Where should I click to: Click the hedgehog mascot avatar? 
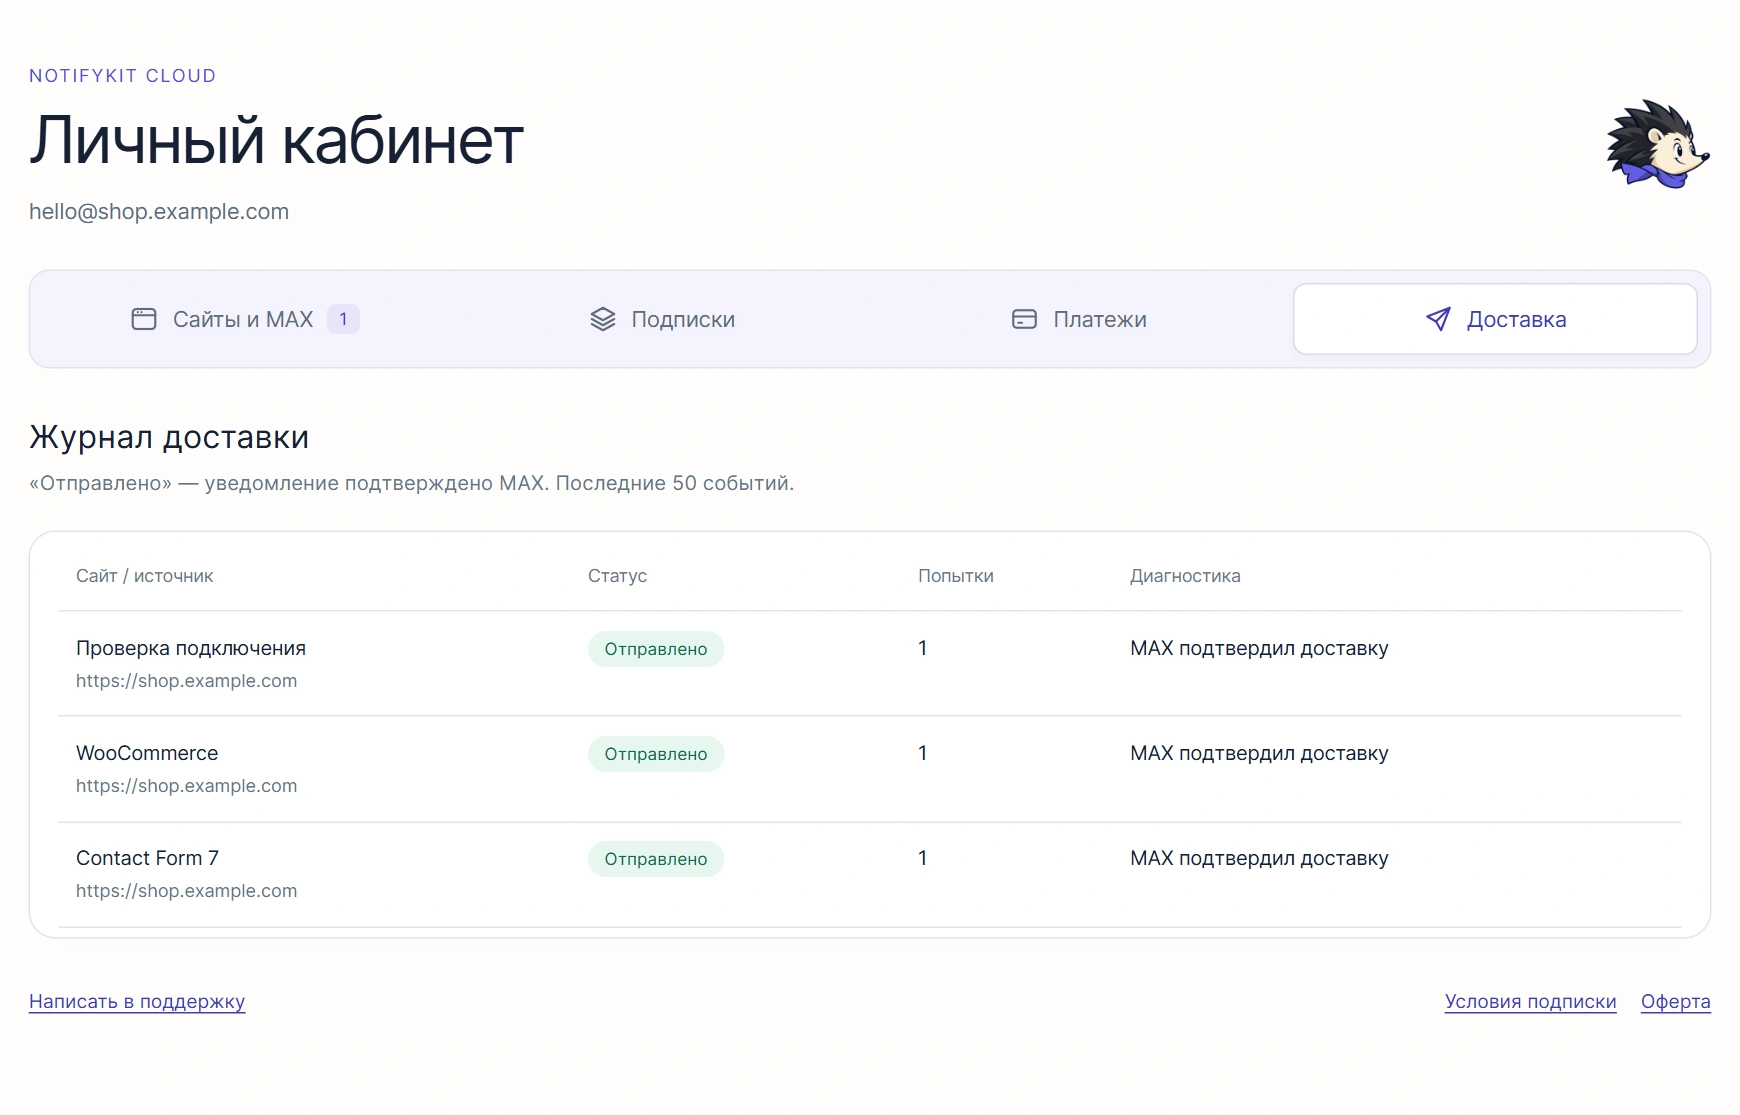[x=1657, y=144]
